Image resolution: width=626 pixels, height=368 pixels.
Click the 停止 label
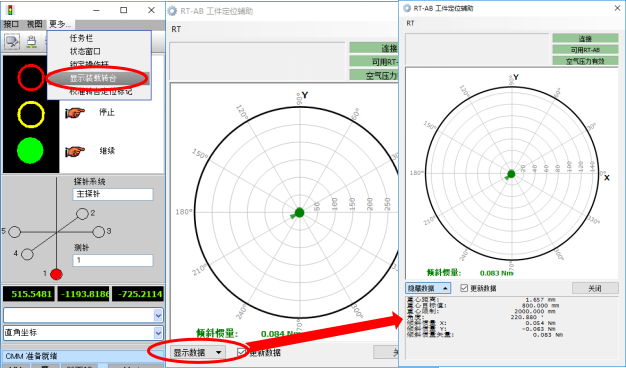coord(107,113)
